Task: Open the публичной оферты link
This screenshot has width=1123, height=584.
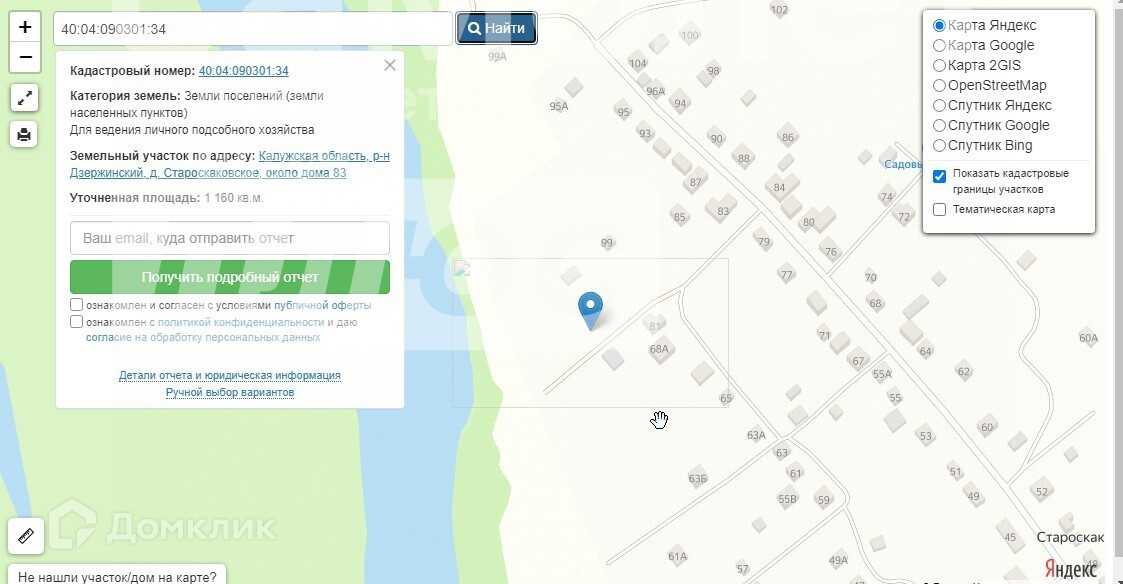Action: pyautogui.click(x=322, y=305)
